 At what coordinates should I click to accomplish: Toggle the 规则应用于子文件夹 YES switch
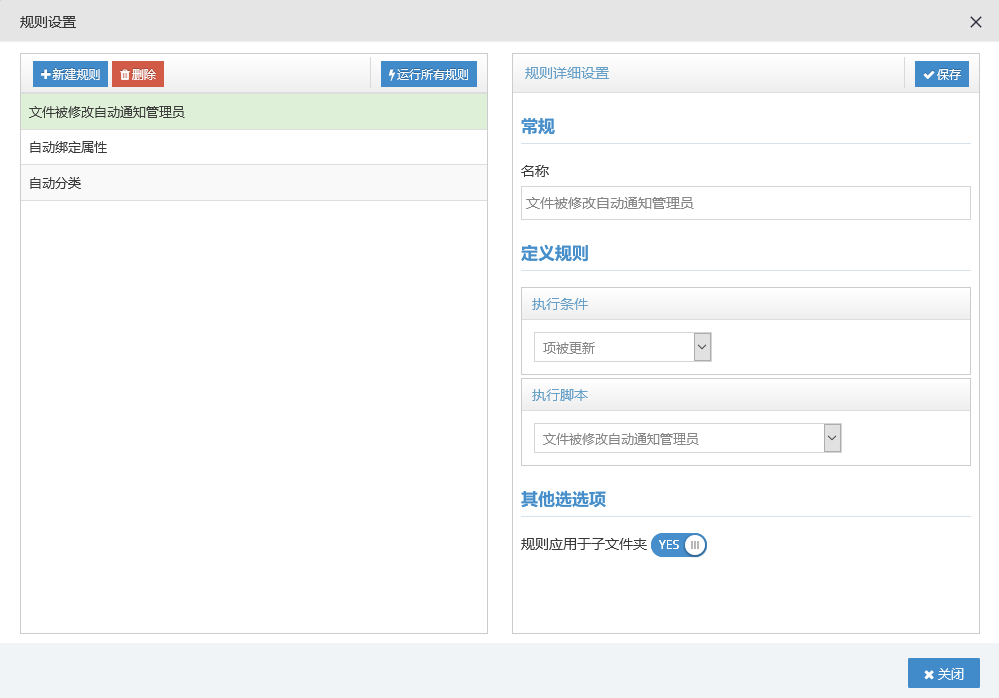679,545
